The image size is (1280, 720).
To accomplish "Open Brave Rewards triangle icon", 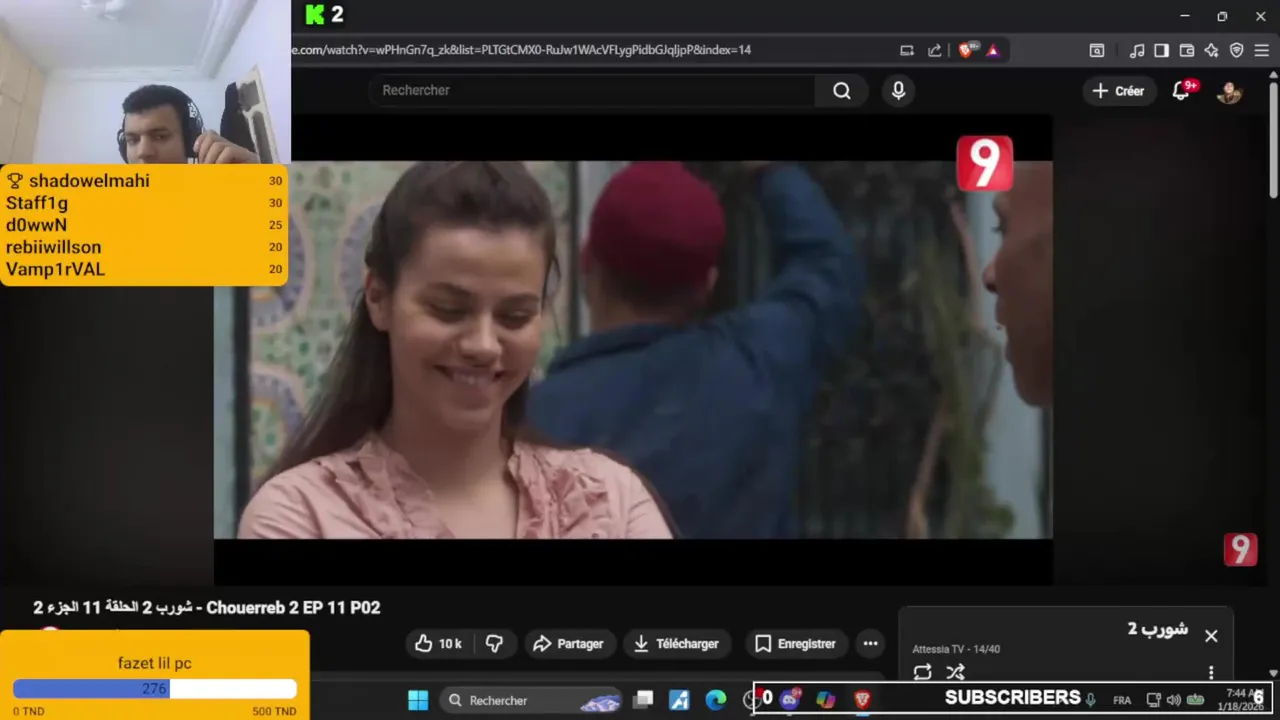I will pos(993,50).
